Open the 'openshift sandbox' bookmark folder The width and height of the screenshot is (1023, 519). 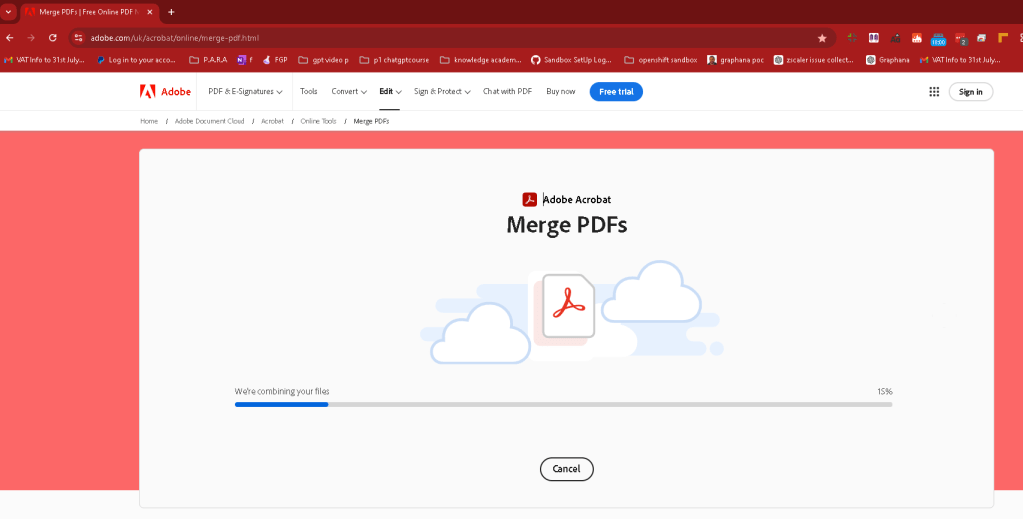coord(660,59)
